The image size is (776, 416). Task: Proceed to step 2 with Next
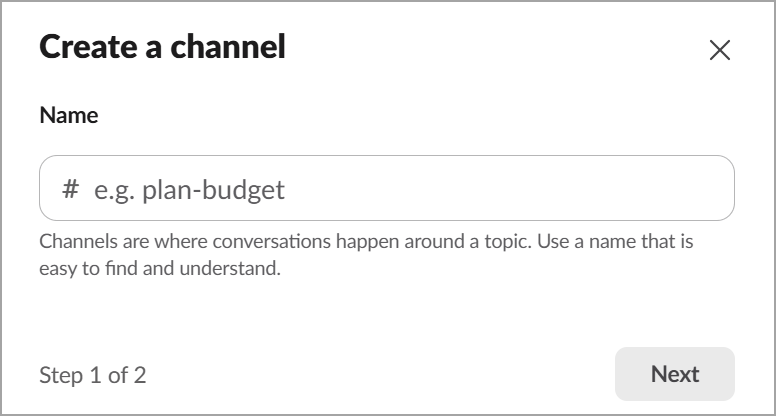tap(674, 374)
